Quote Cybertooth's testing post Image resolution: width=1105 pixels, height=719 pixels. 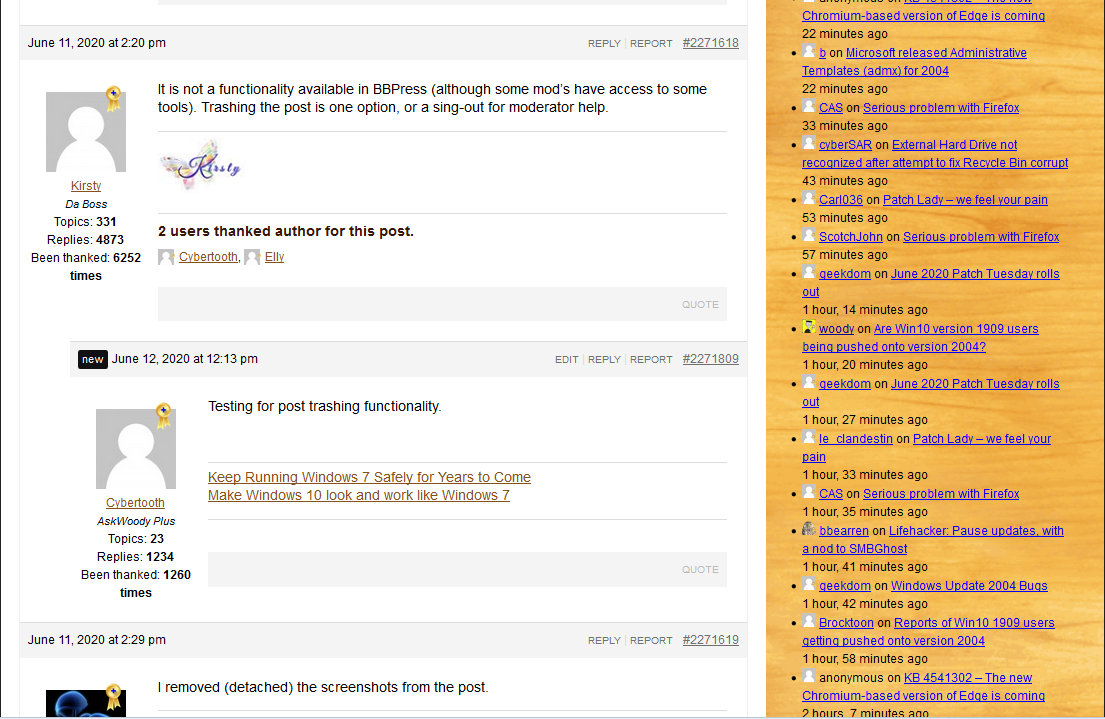700,570
